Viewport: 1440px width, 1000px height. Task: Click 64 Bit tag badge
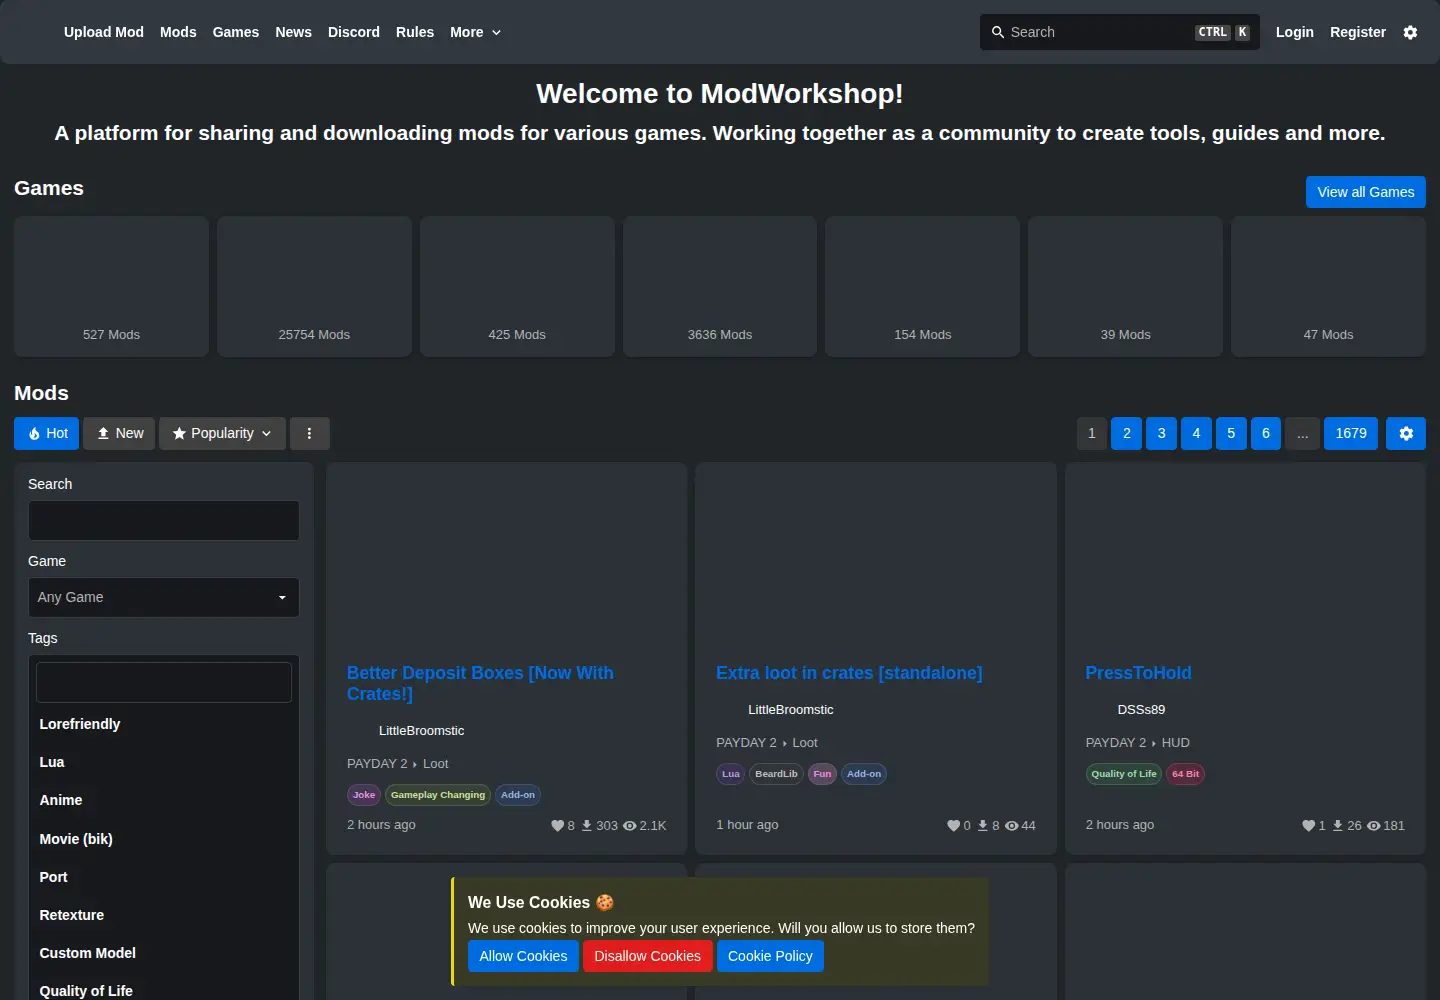click(x=1185, y=774)
